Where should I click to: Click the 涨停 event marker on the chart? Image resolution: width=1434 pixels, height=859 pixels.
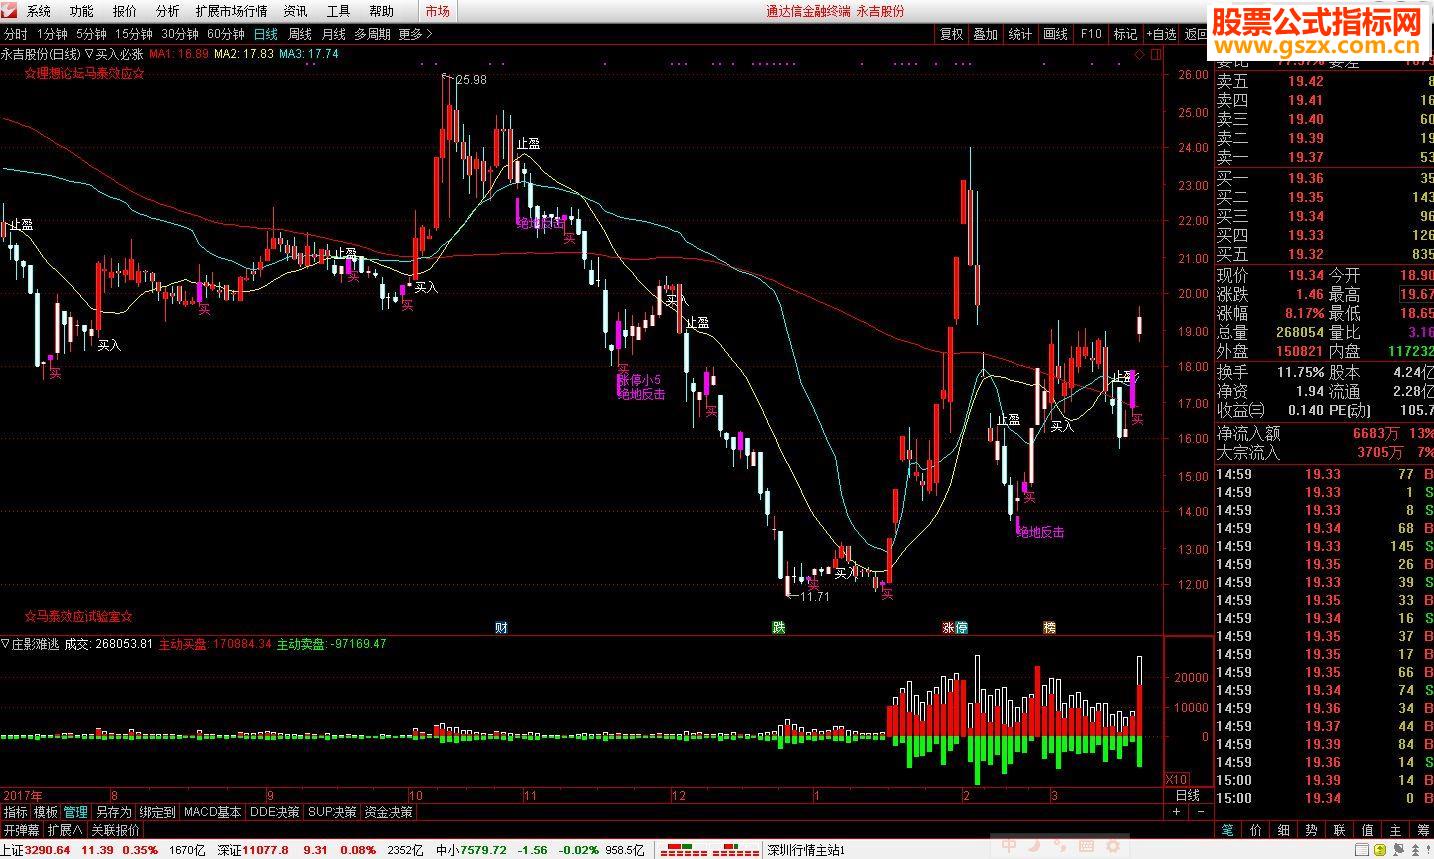click(954, 627)
